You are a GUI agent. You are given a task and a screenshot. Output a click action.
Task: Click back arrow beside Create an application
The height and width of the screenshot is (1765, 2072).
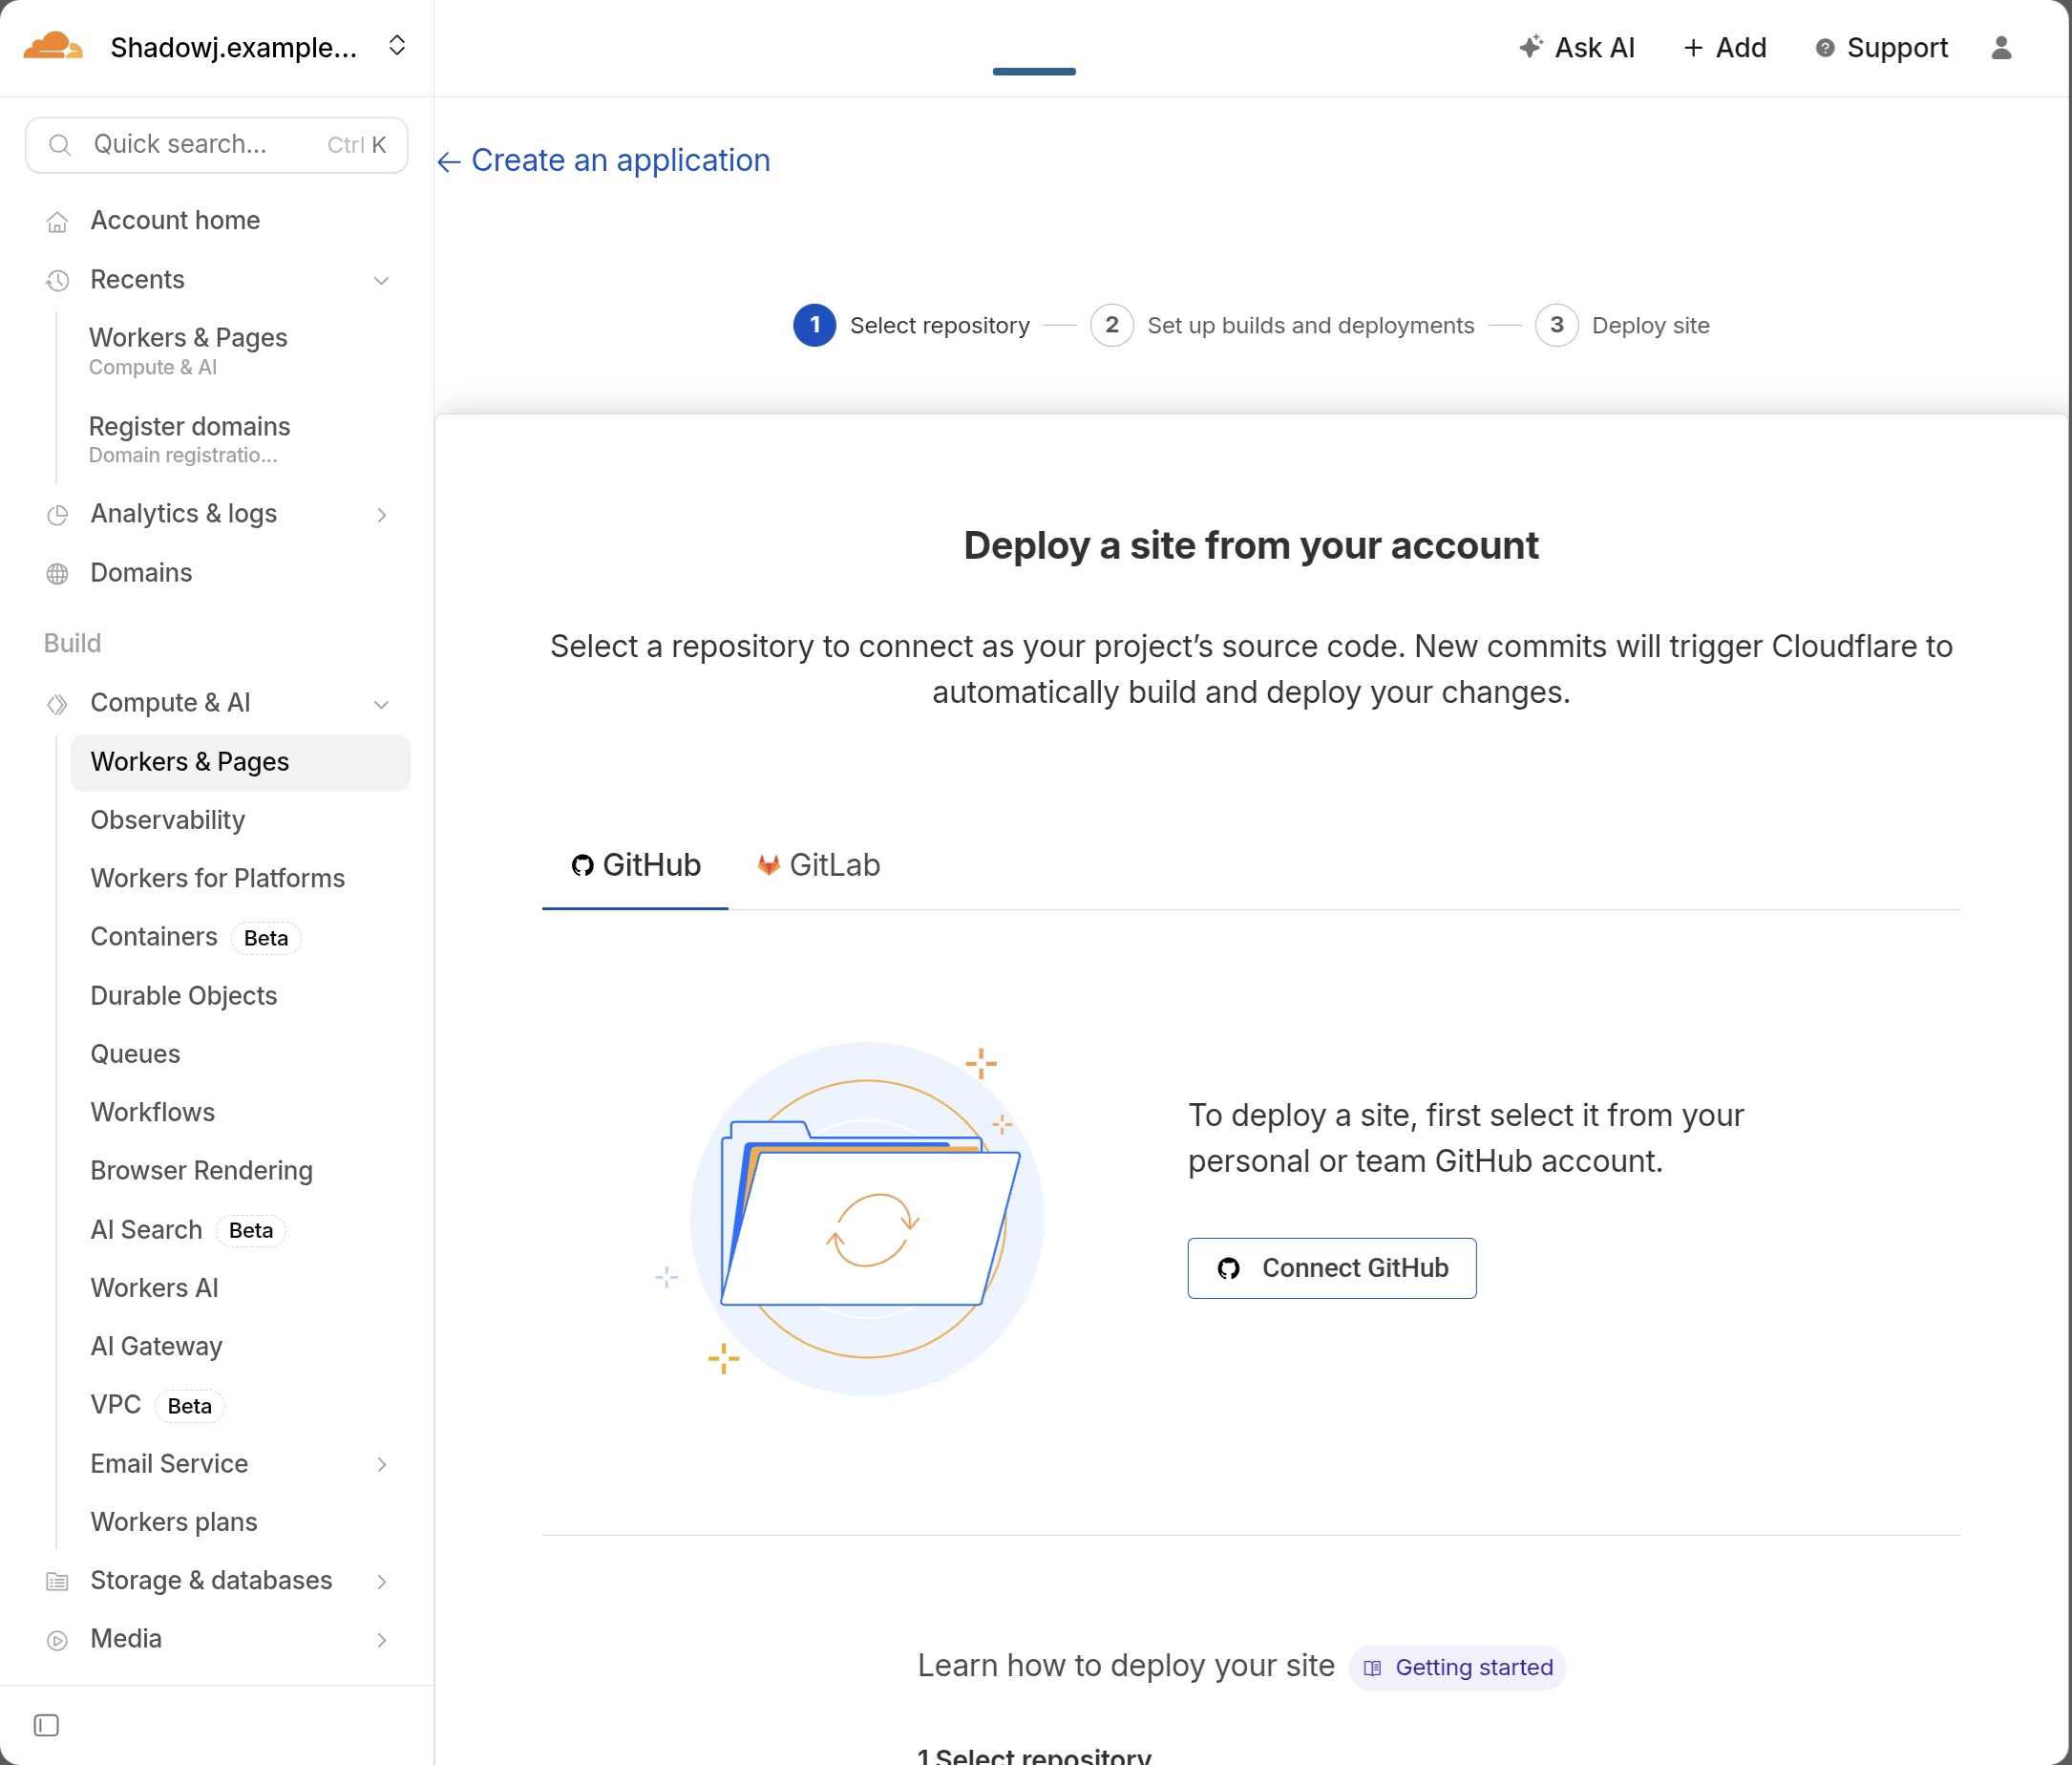click(x=449, y=161)
